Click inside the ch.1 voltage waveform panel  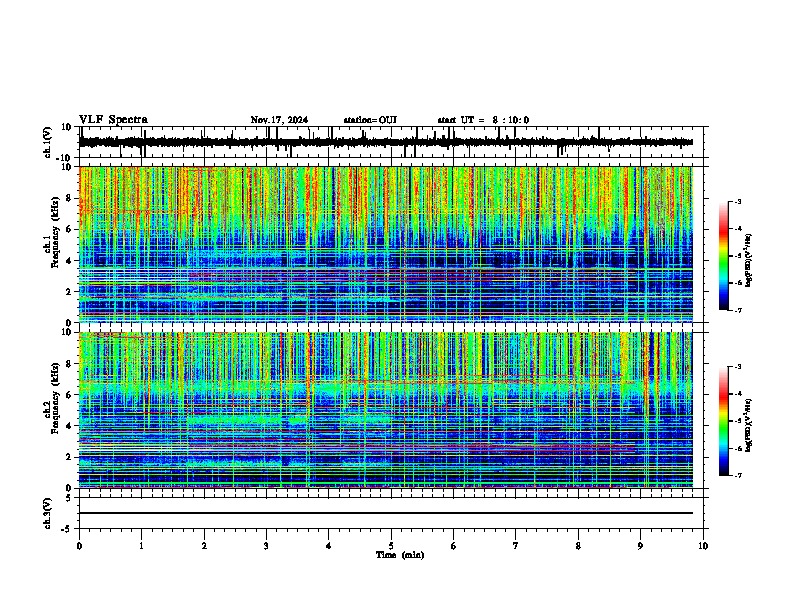click(x=391, y=142)
